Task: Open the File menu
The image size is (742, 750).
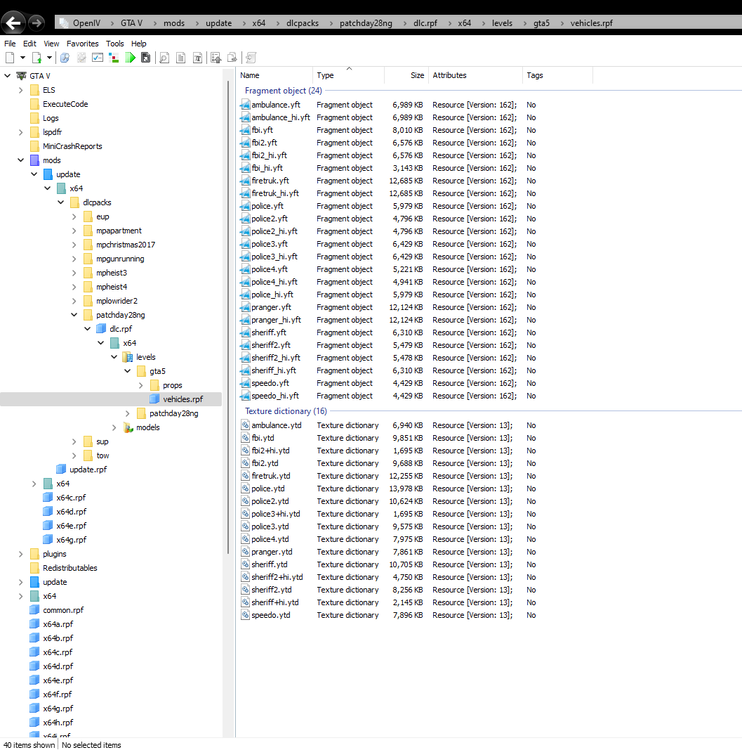Action: click(x=10, y=44)
